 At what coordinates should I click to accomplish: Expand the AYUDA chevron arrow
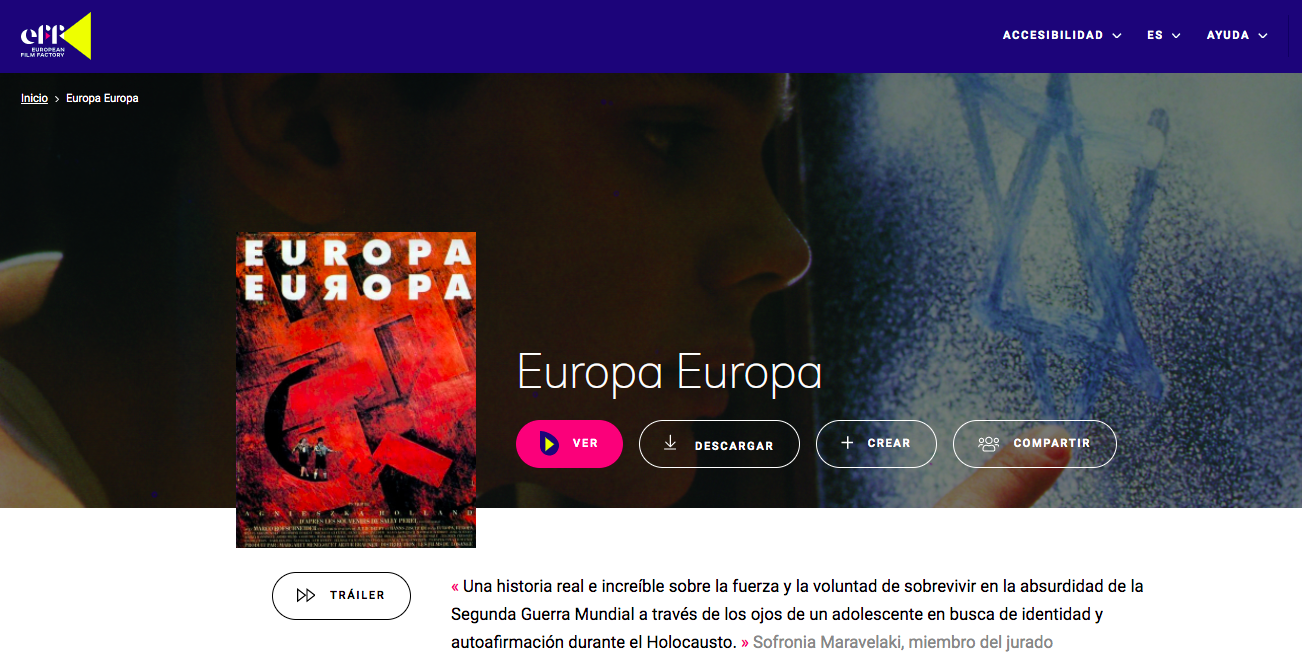tap(1263, 36)
